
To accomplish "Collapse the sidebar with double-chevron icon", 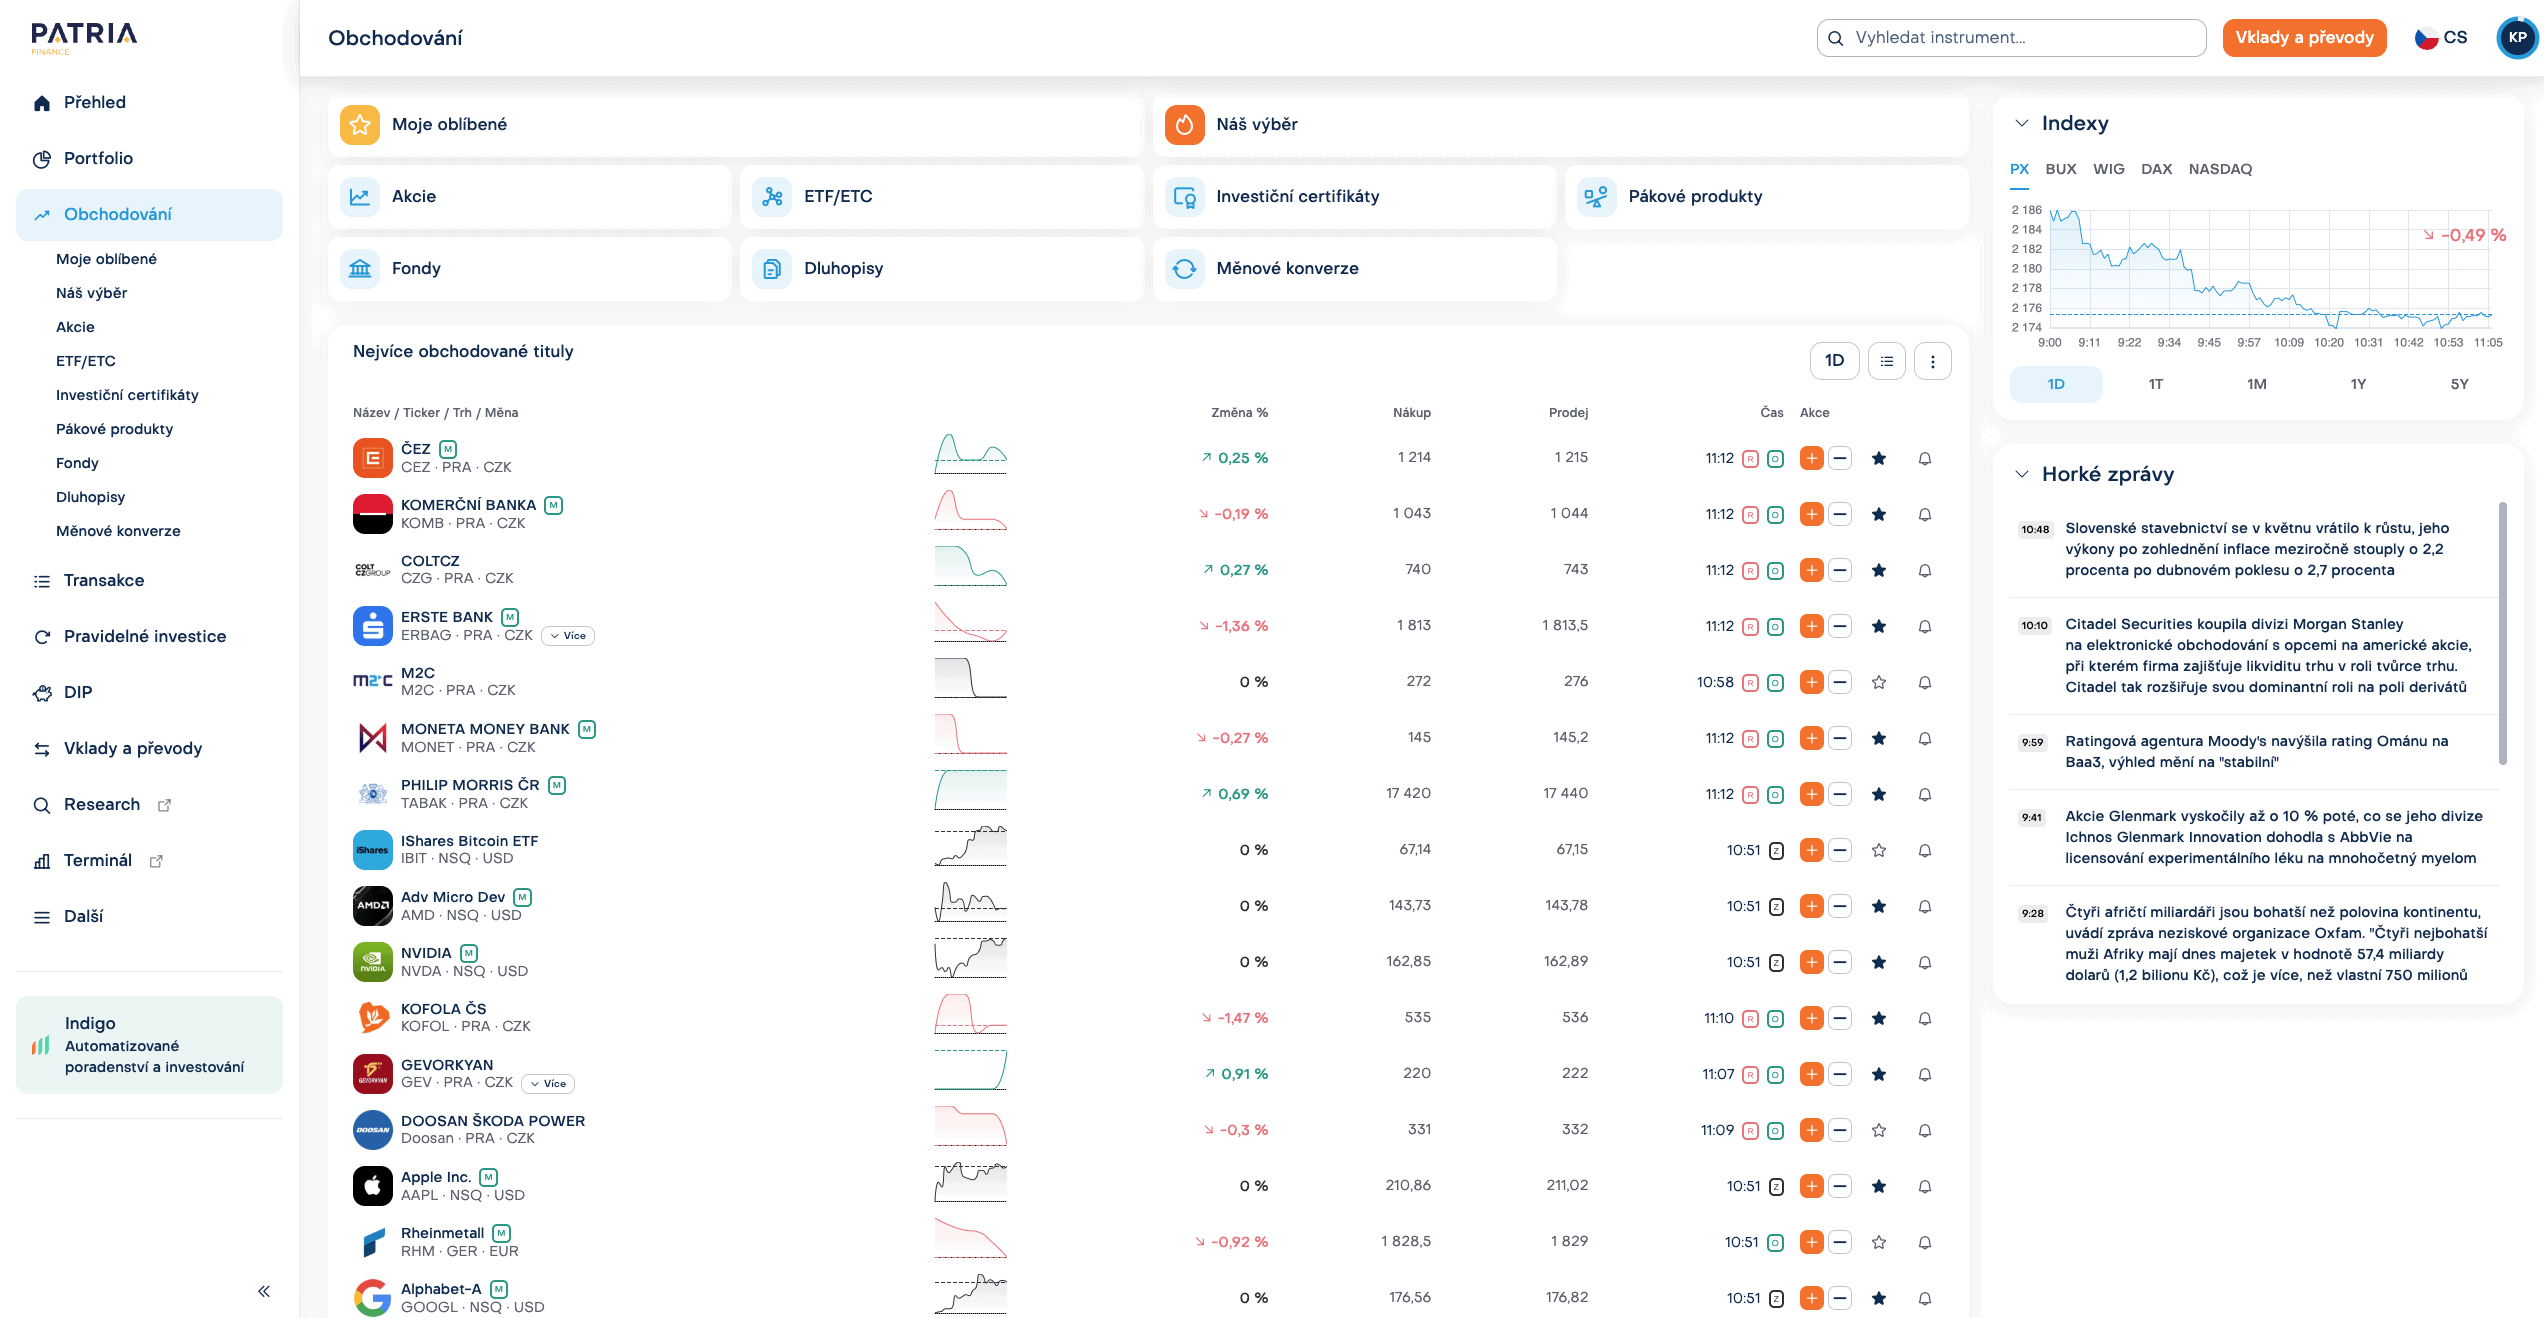I will tap(264, 1291).
